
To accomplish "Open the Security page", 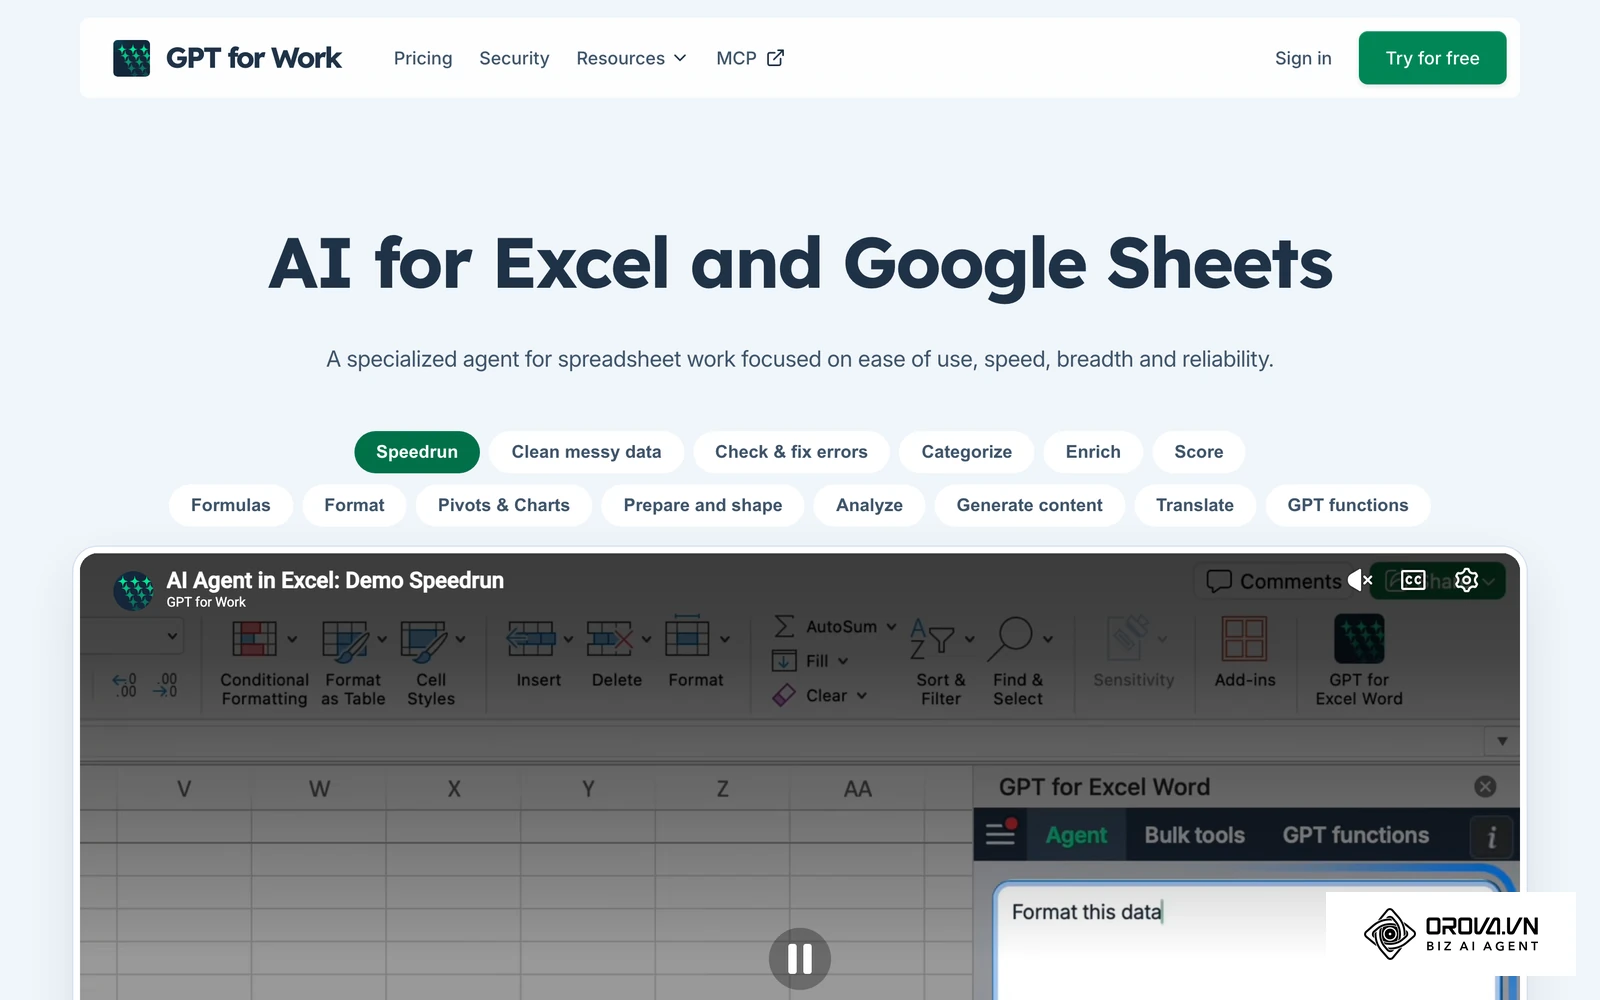I will pos(514,58).
